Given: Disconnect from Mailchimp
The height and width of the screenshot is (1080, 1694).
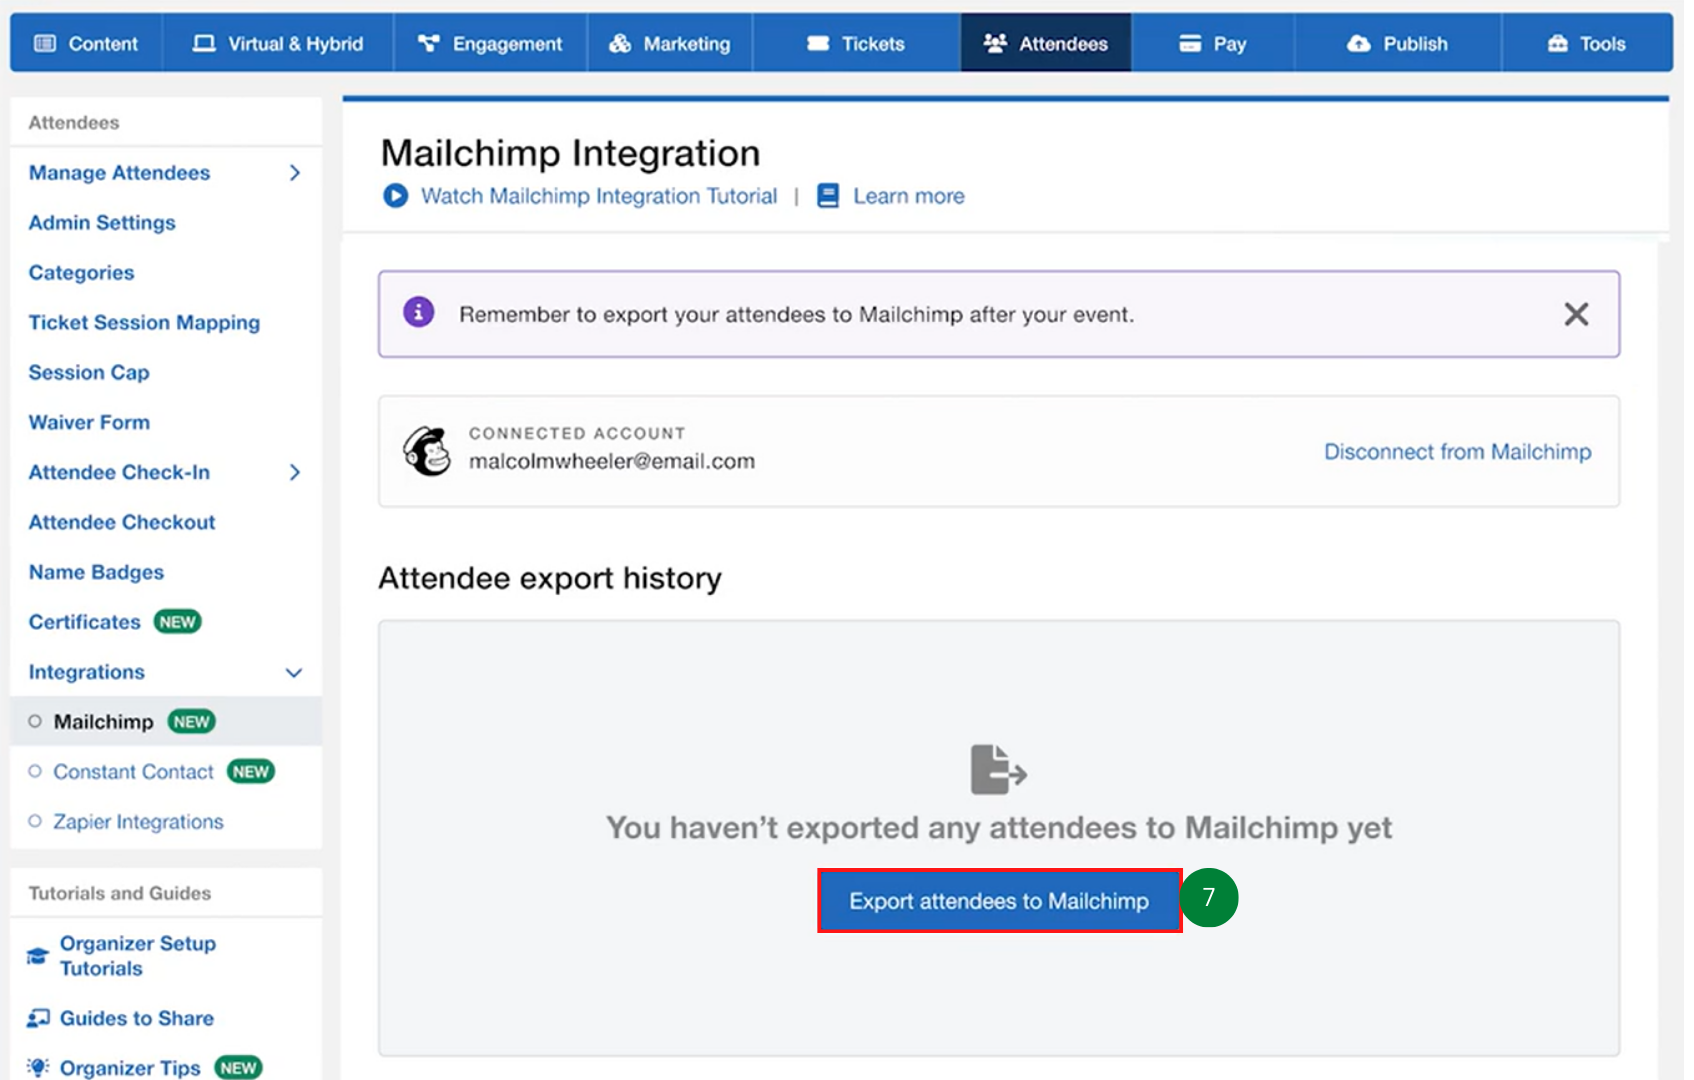Looking at the screenshot, I should (x=1457, y=452).
